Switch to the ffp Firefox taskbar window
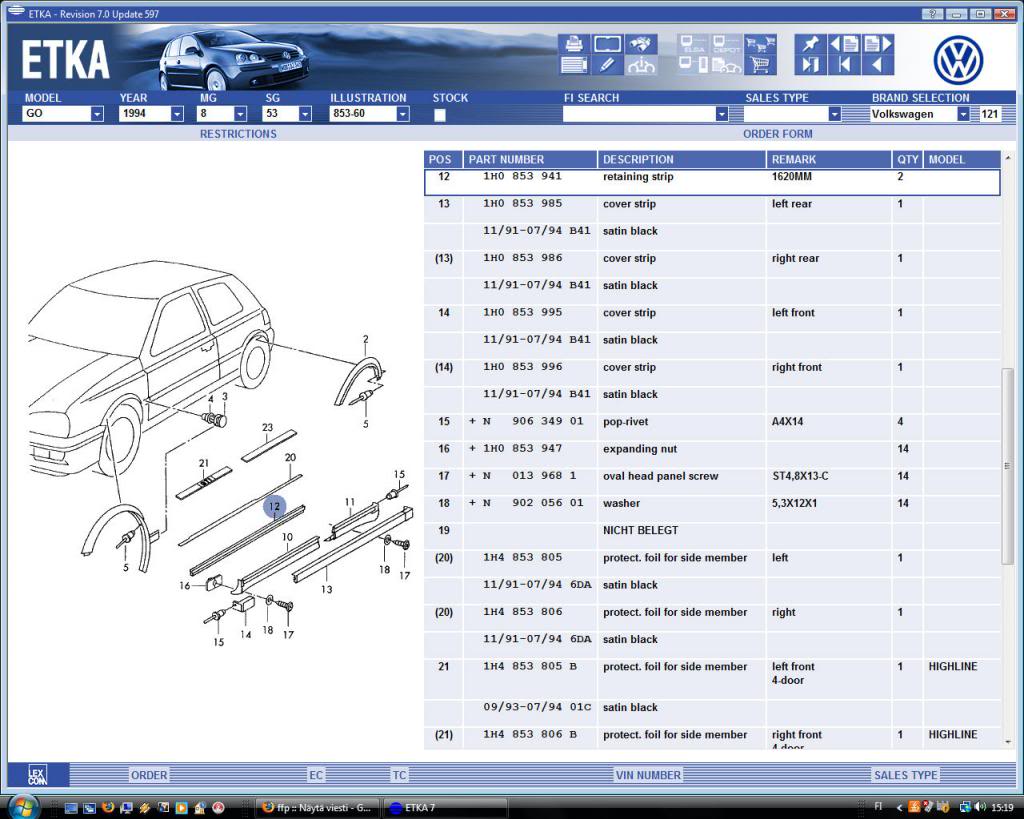The height and width of the screenshot is (819, 1024). point(317,808)
